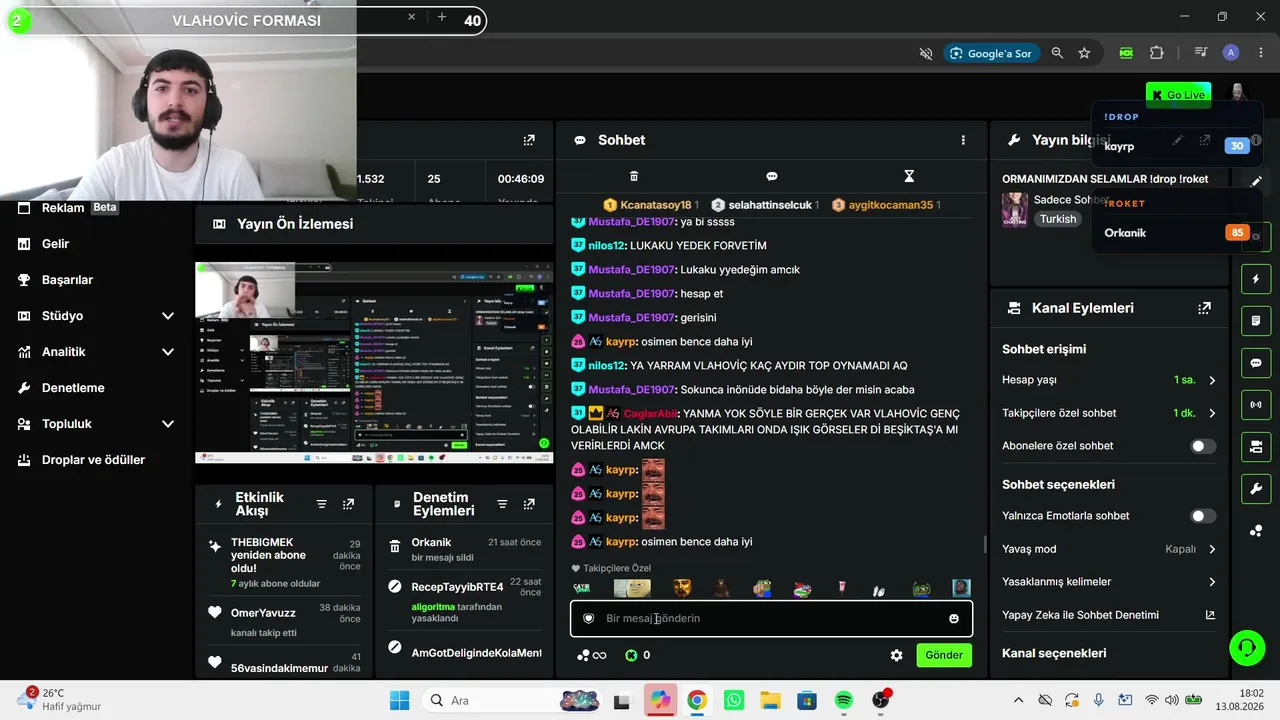Filter the Etkinlik Akışı feed

click(322, 504)
